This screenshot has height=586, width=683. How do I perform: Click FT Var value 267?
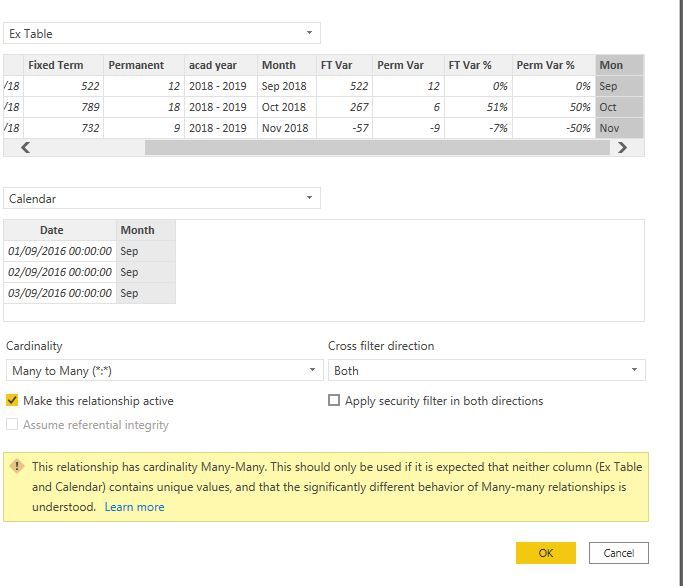click(345, 107)
